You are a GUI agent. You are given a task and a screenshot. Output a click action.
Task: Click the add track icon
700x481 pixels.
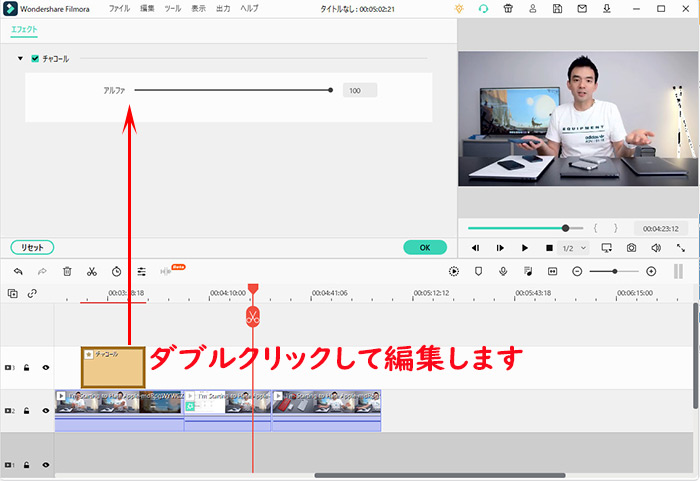pyautogui.click(x=12, y=293)
